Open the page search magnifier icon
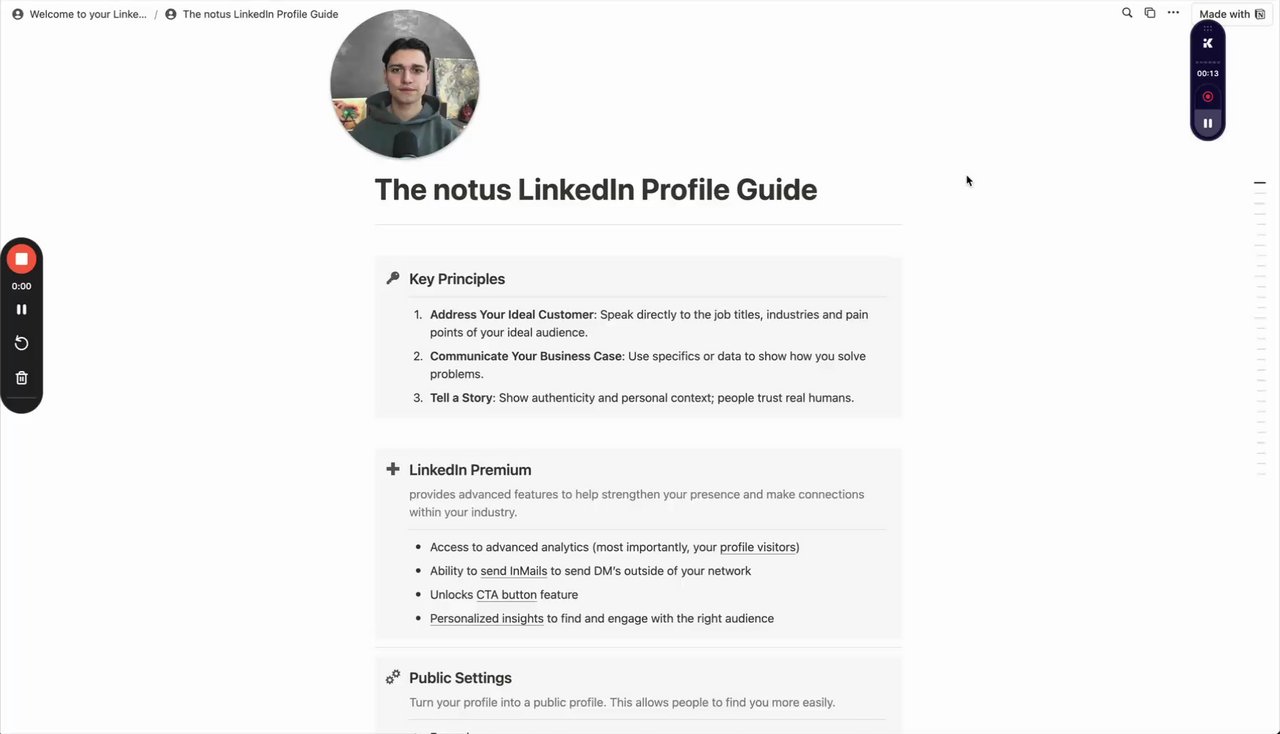The height and width of the screenshot is (734, 1280). 1127,13
